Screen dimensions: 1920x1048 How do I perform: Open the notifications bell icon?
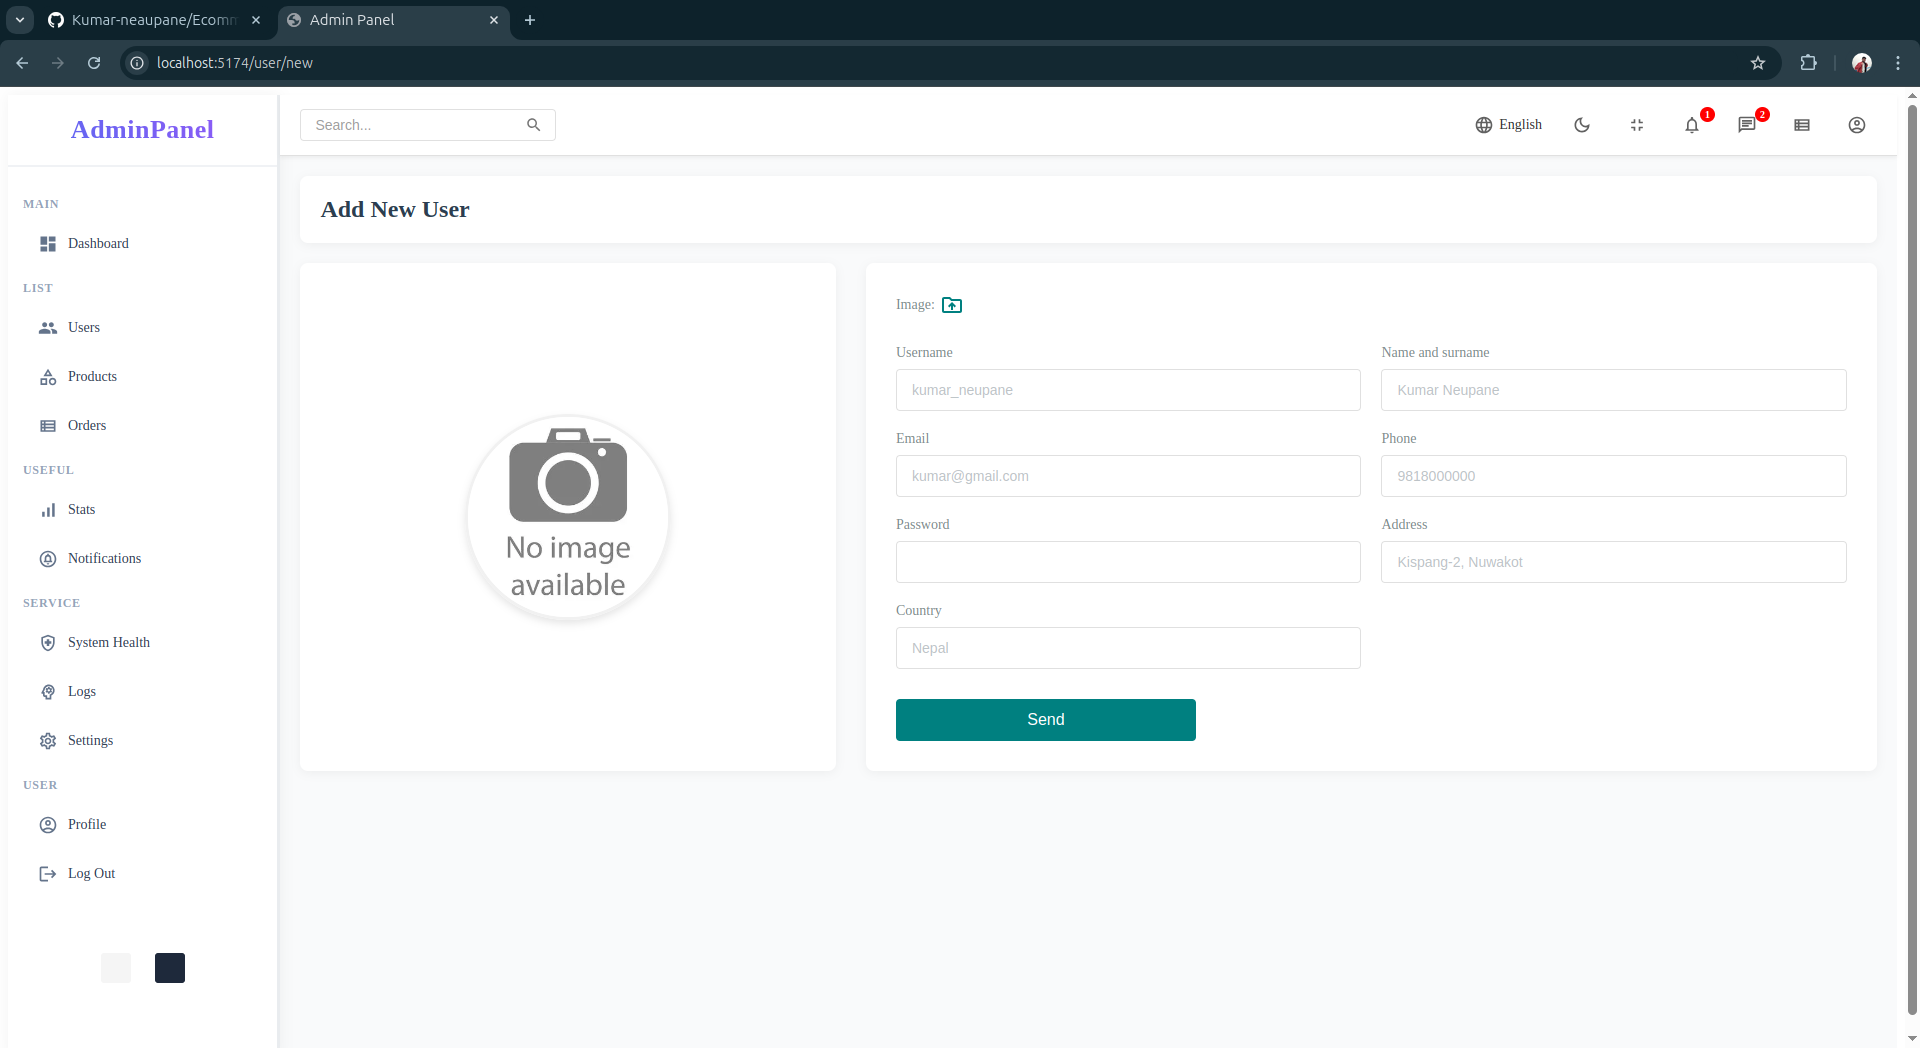pyautogui.click(x=1691, y=125)
